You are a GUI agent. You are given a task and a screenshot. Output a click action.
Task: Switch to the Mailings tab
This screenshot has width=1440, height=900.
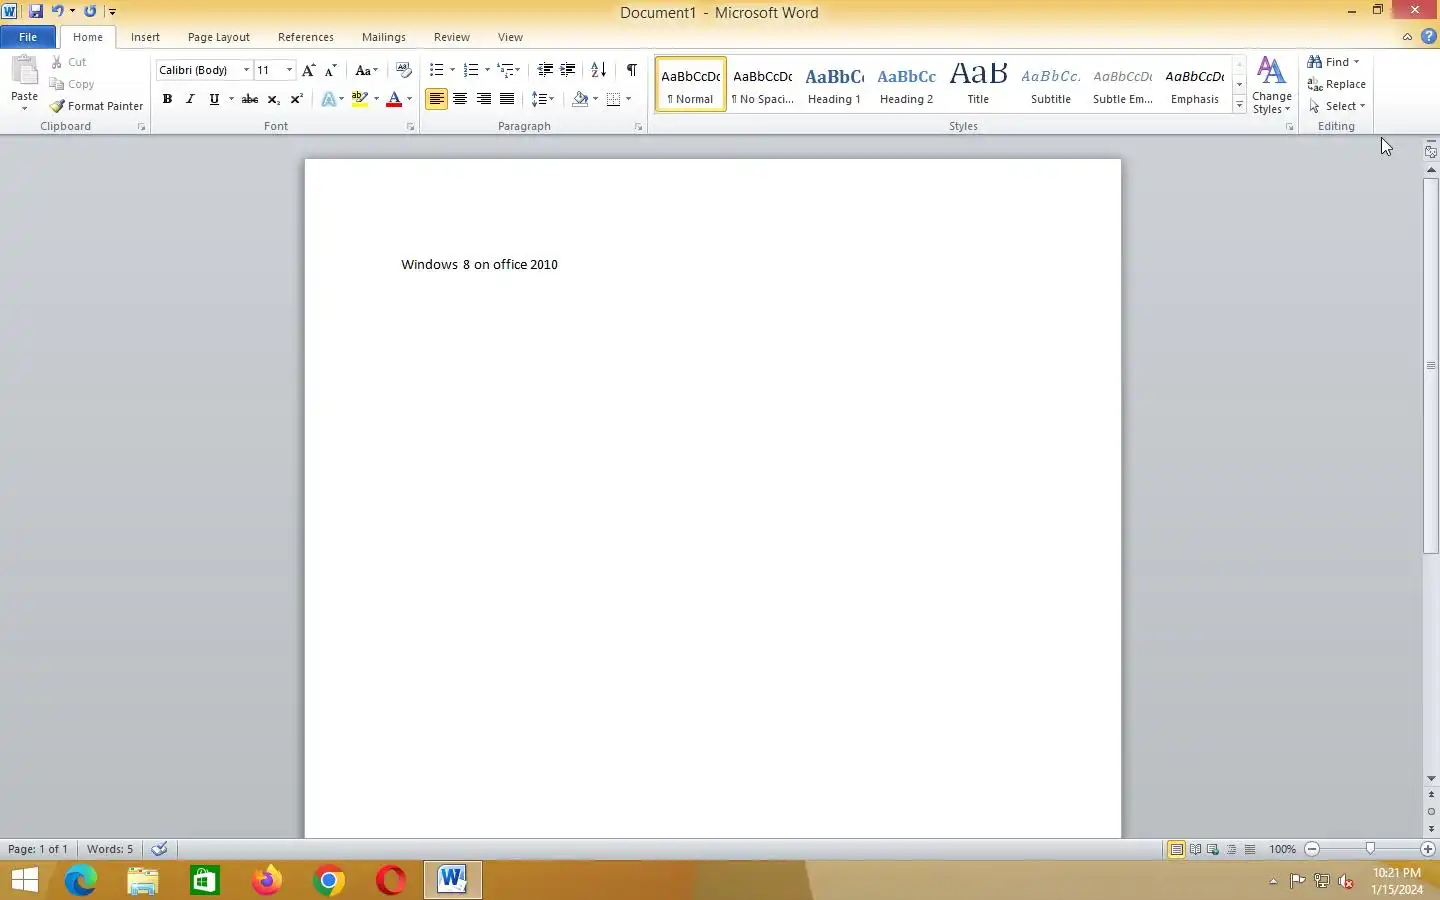pyautogui.click(x=384, y=37)
